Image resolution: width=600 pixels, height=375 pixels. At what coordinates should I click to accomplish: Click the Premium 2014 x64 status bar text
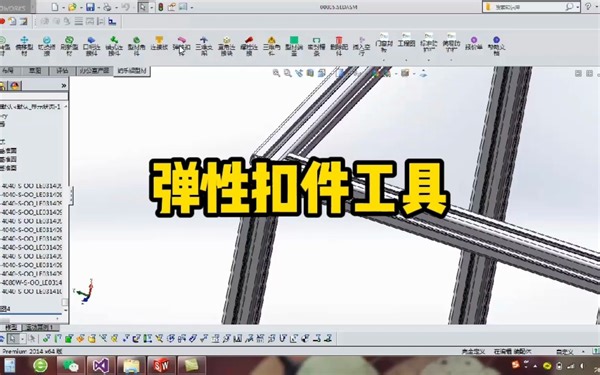coord(33,351)
